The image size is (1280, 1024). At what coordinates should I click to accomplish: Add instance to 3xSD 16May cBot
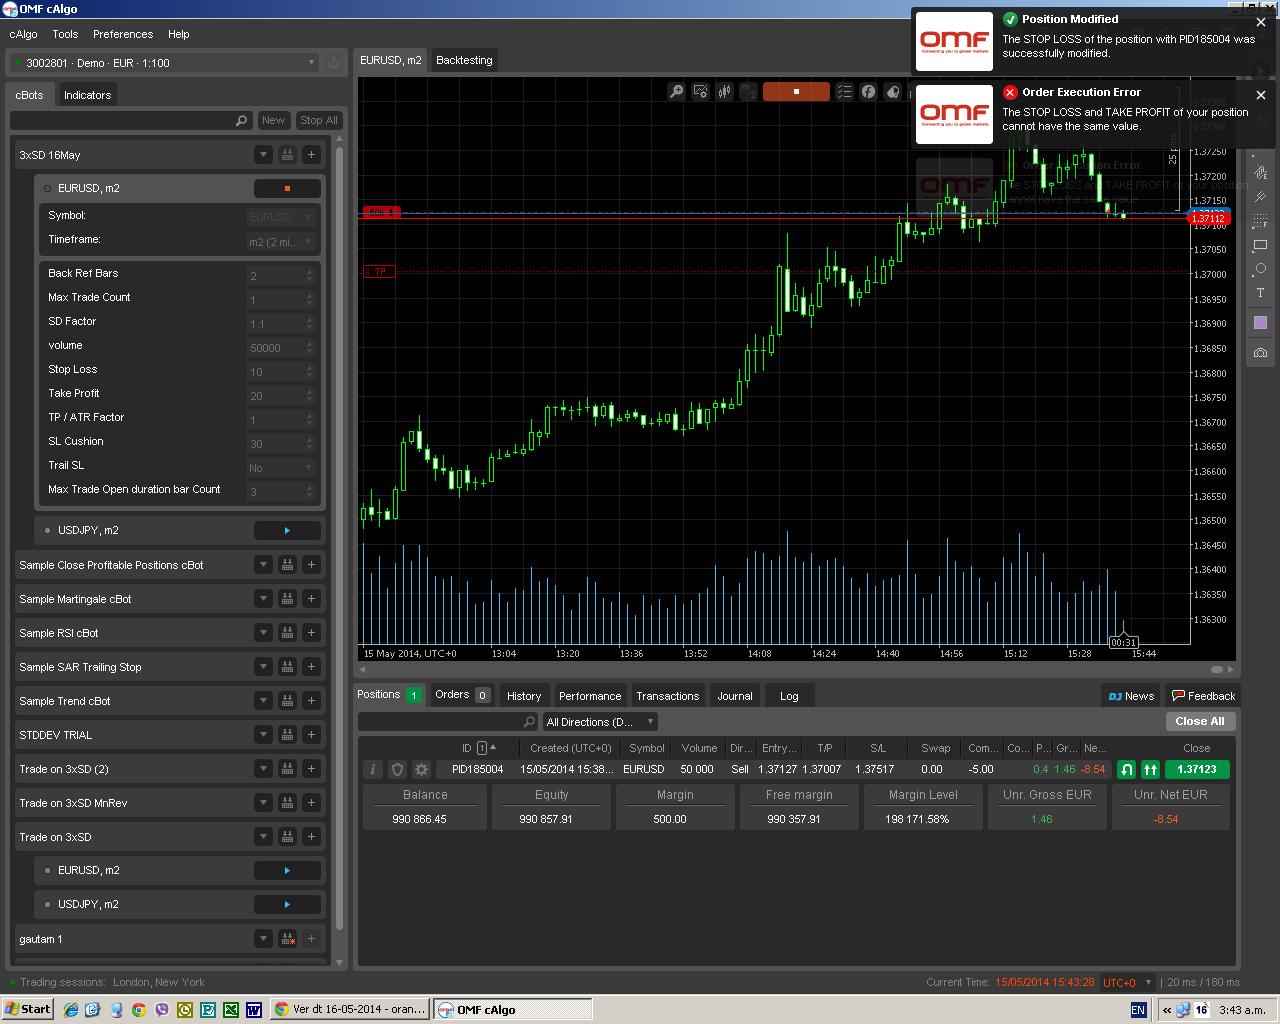point(311,155)
